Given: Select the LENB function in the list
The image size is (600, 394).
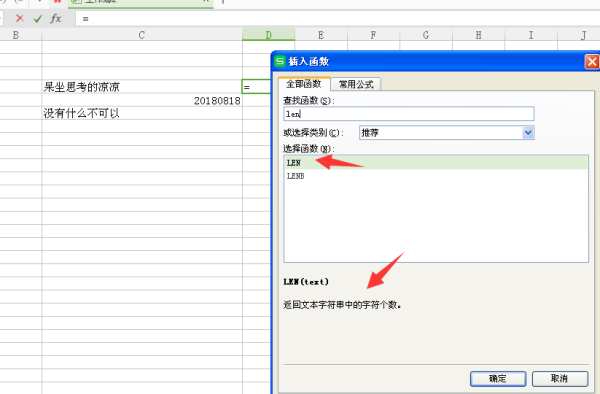Looking at the screenshot, I should pos(435,176).
